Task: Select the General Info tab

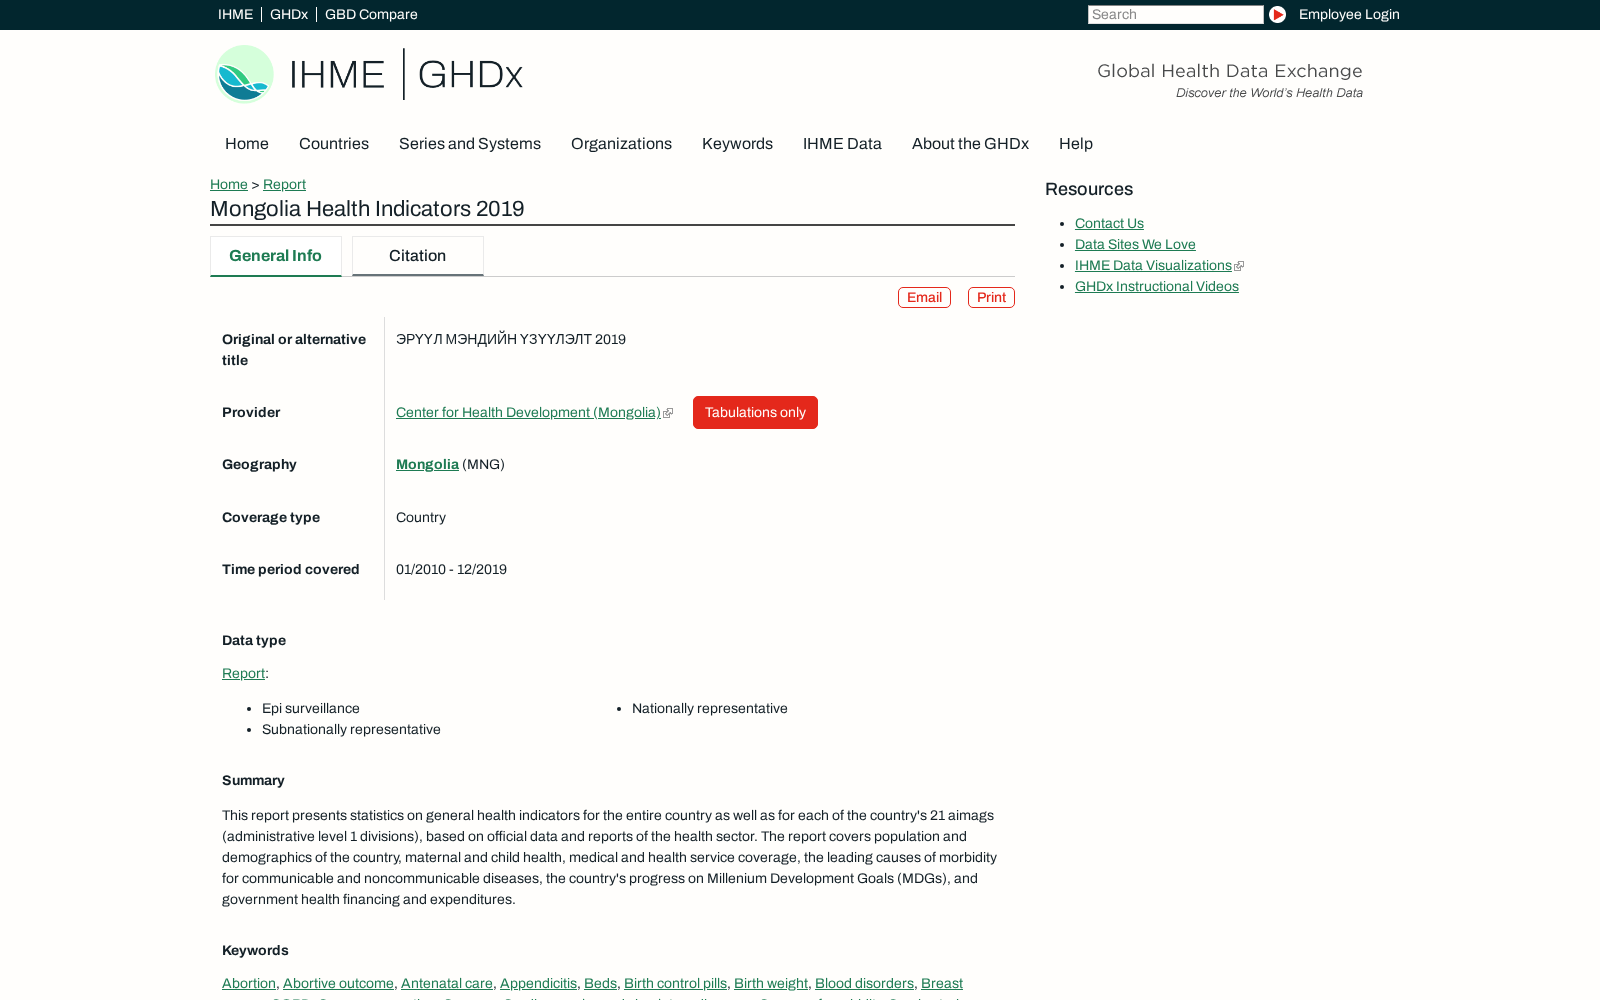Action: coord(276,256)
